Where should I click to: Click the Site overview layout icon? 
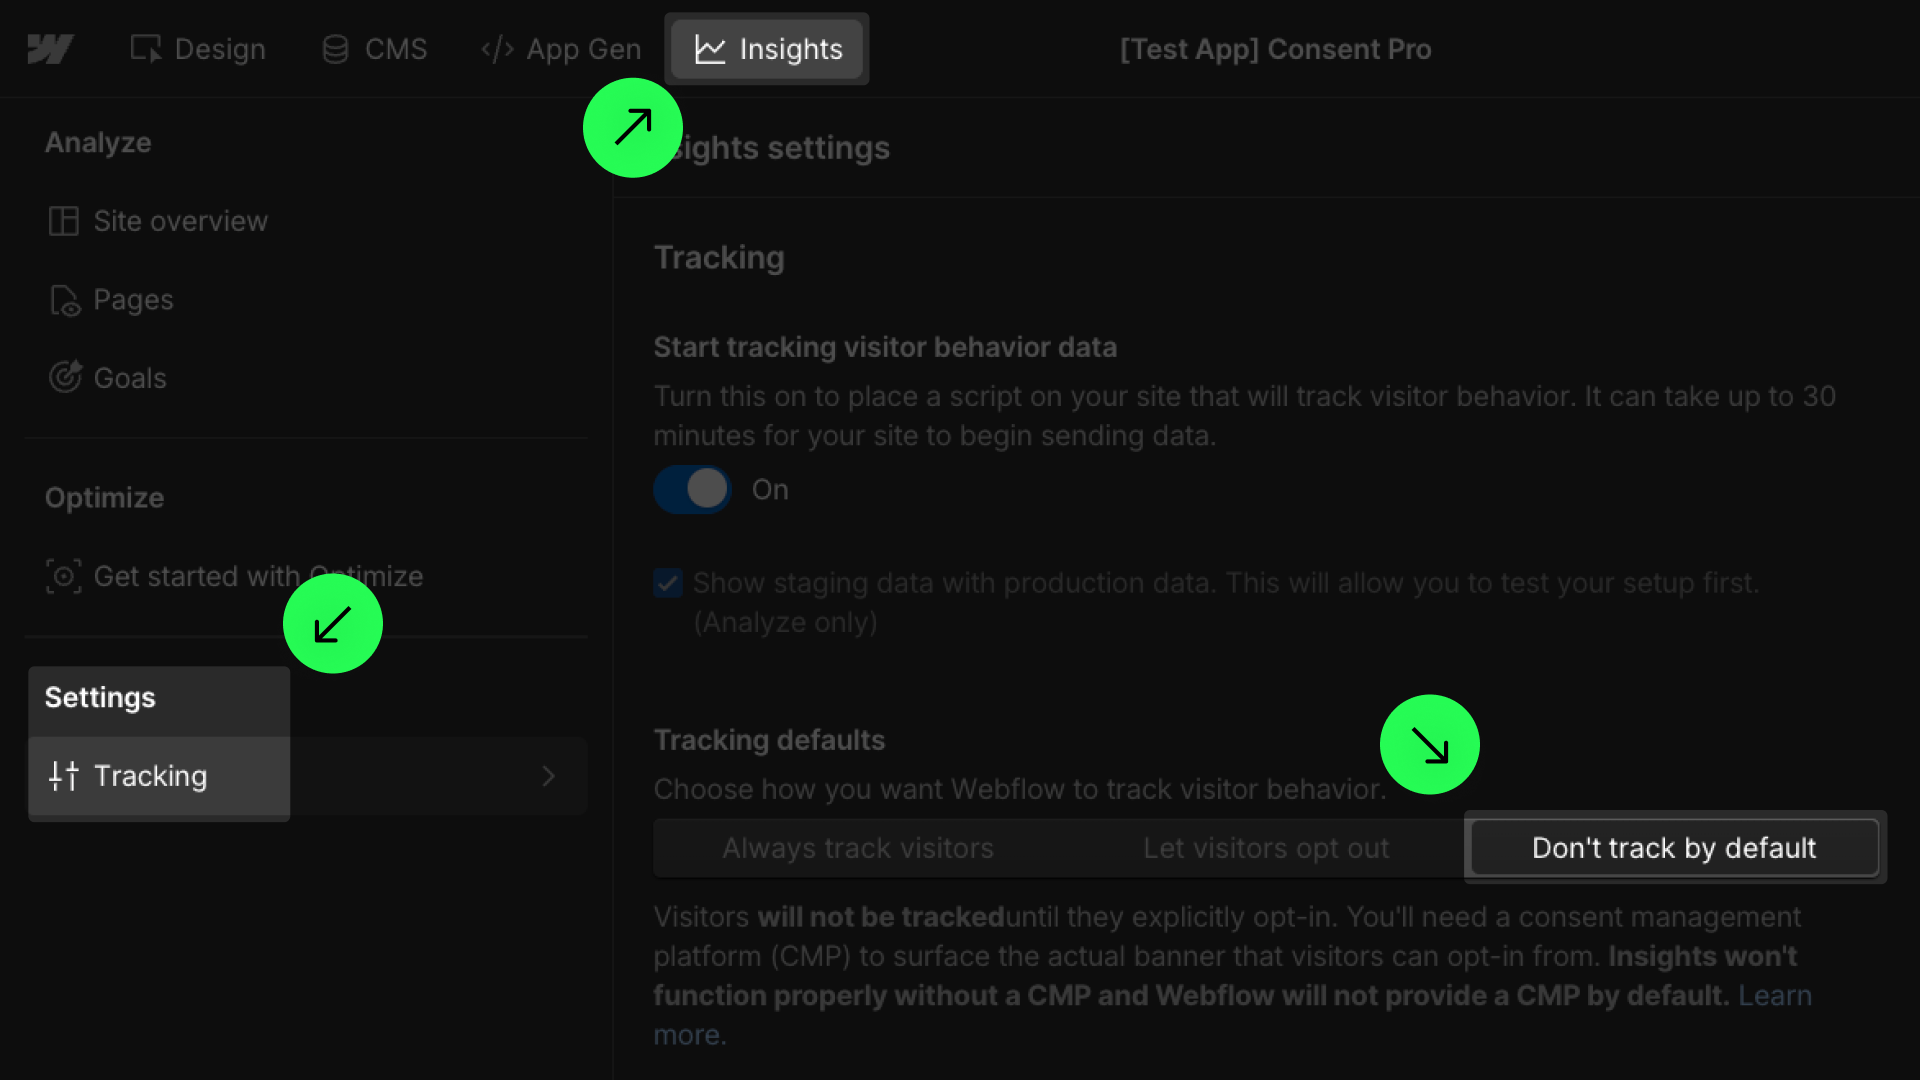(64, 221)
